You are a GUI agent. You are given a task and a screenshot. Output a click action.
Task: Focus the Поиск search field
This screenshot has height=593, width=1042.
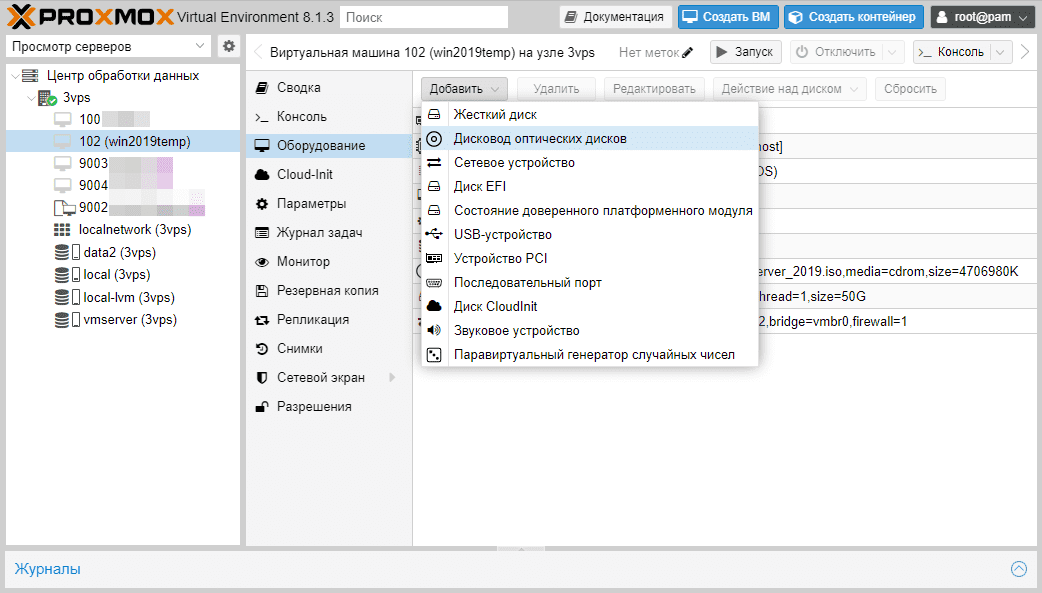424,17
